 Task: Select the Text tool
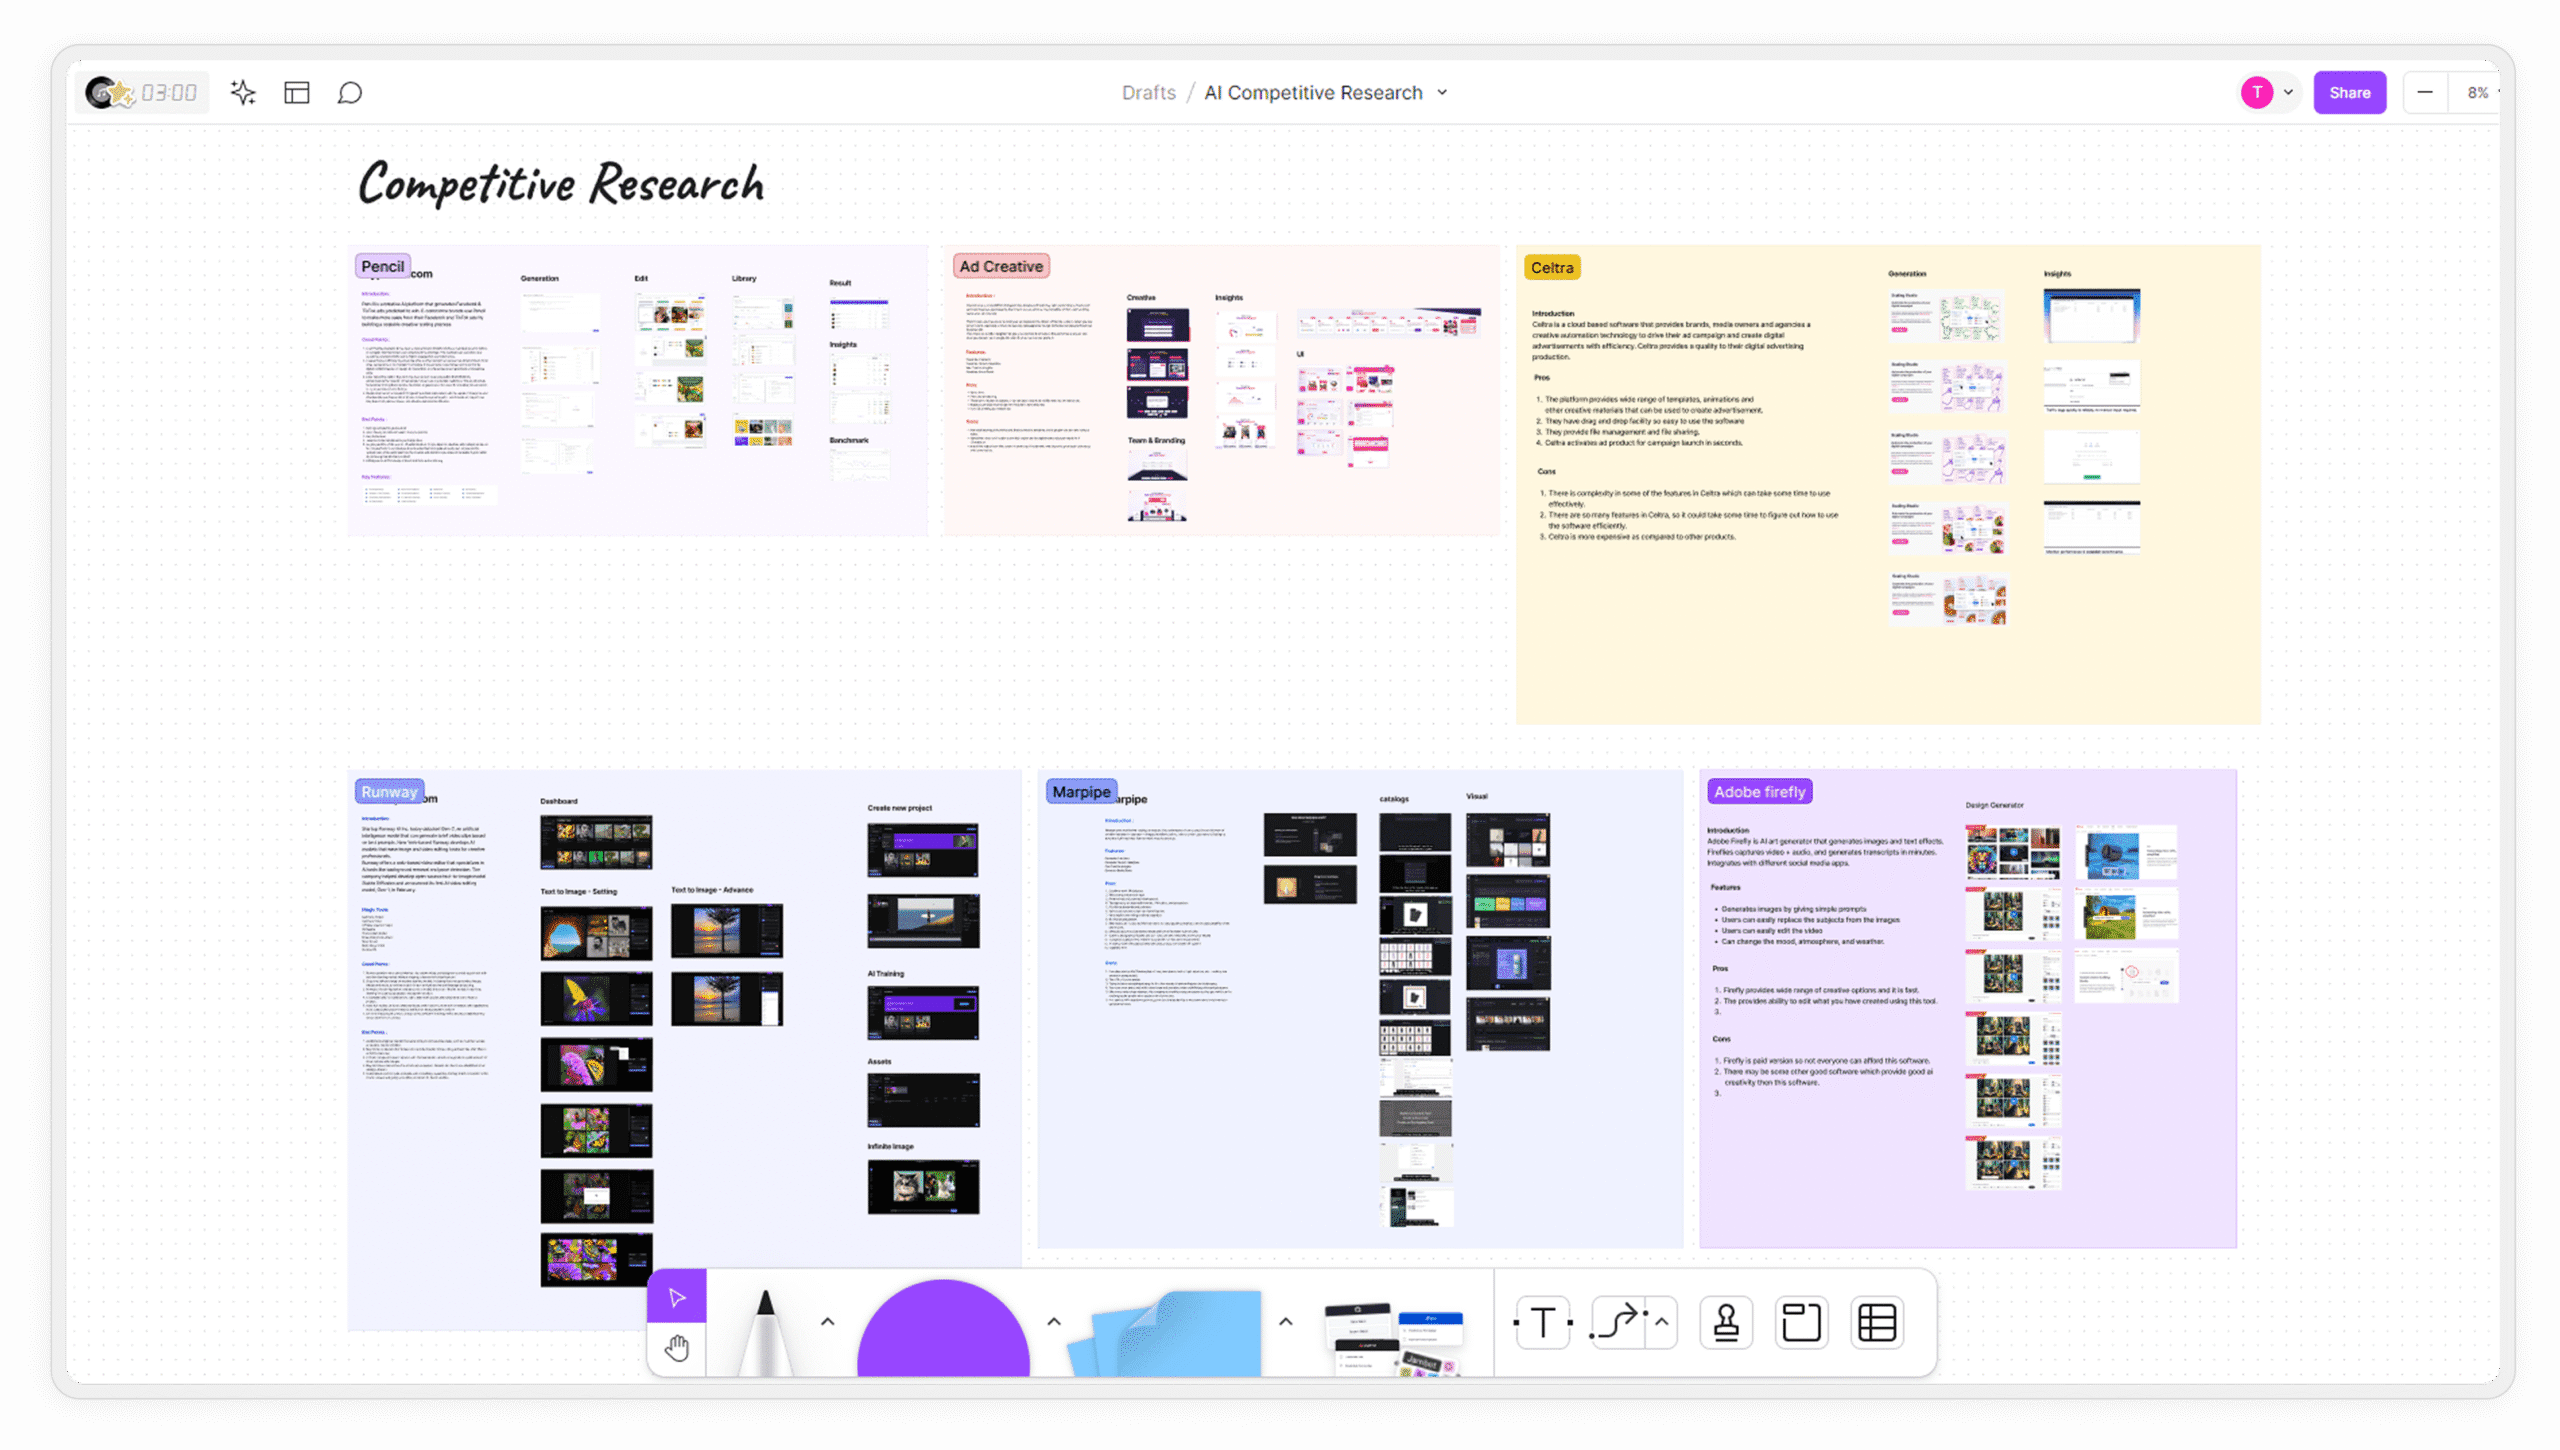pyautogui.click(x=1543, y=1322)
